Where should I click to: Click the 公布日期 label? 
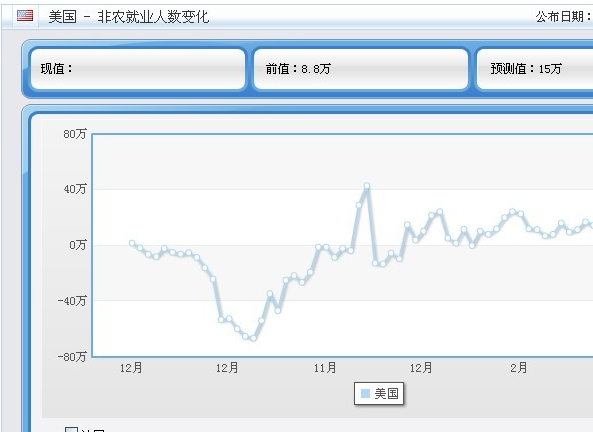coord(563,17)
